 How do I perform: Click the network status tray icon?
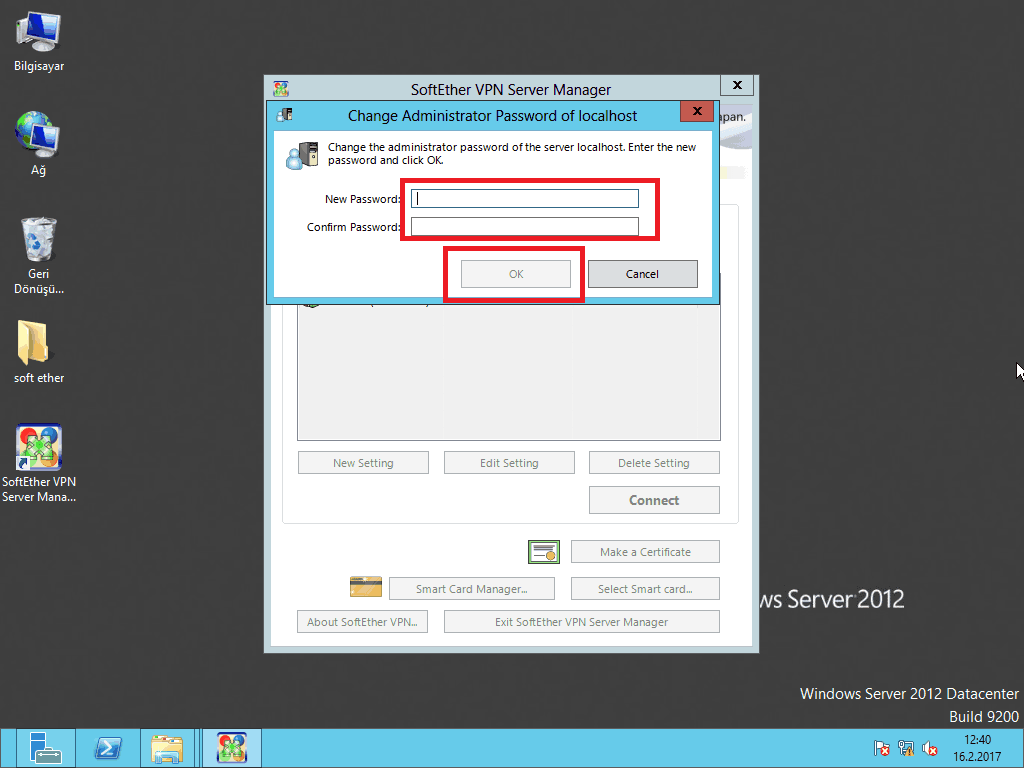tap(906, 748)
